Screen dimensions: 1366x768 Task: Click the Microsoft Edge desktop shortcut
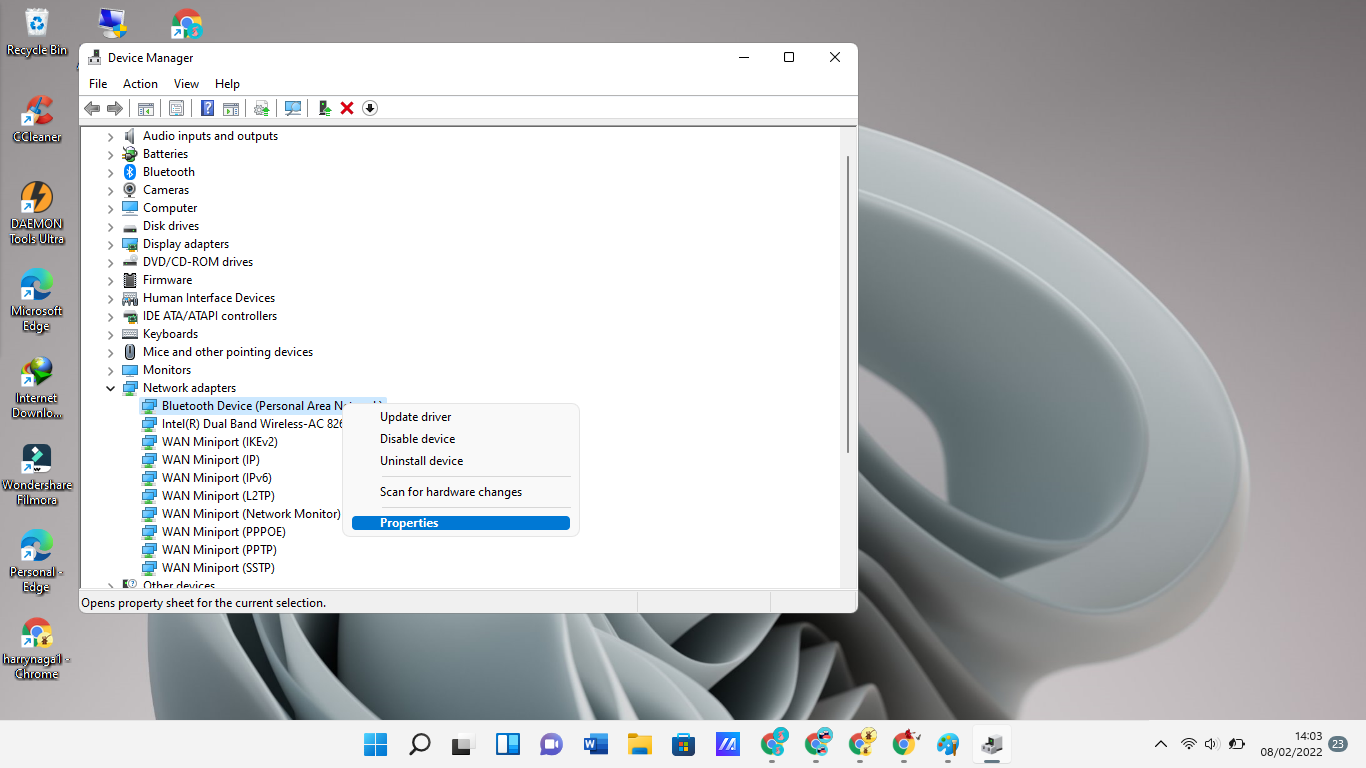(37, 300)
